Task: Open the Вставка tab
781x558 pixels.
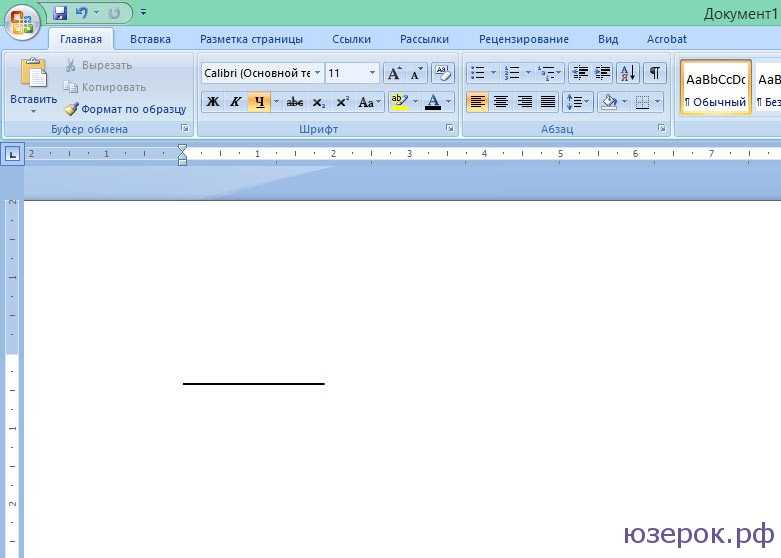Action: 150,39
